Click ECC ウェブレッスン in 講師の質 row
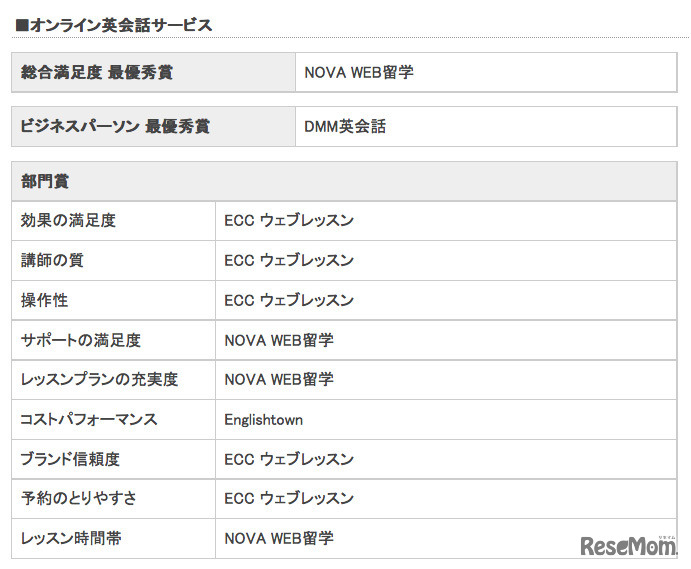Viewport: 691px width, 569px height. coord(289,260)
